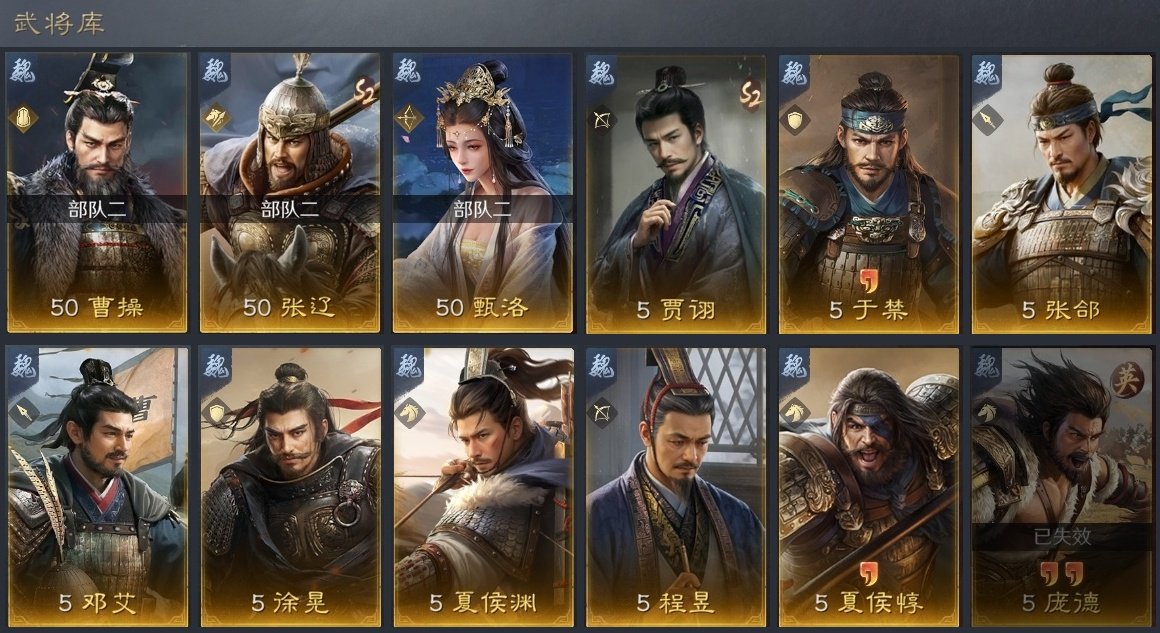Click the 夏侯渊 name label
1160x633 pixels.
pos(493,603)
